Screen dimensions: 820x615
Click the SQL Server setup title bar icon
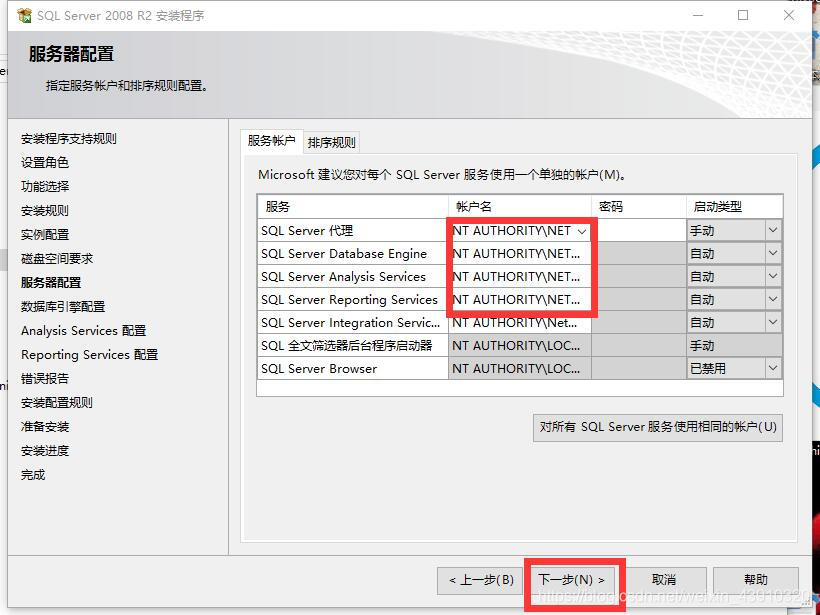pos(24,15)
